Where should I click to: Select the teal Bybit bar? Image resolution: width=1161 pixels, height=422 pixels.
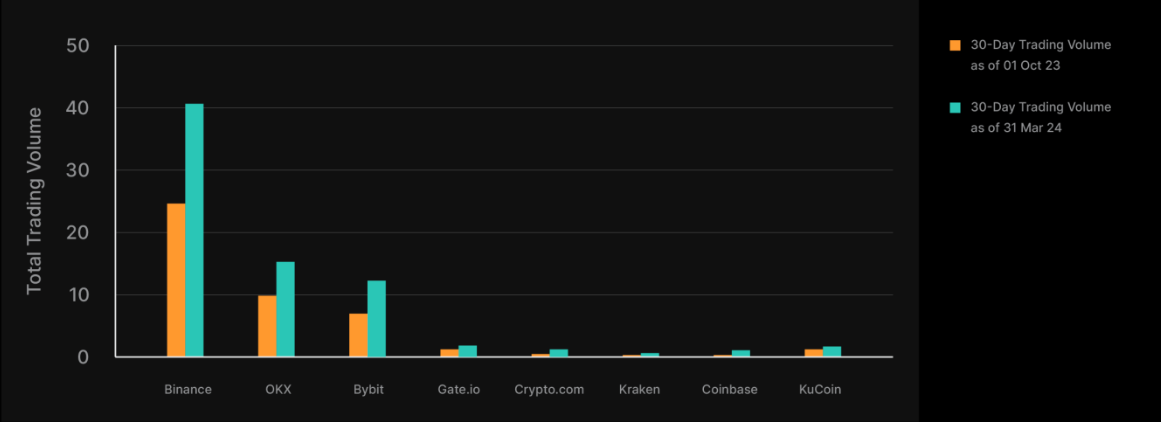click(376, 318)
